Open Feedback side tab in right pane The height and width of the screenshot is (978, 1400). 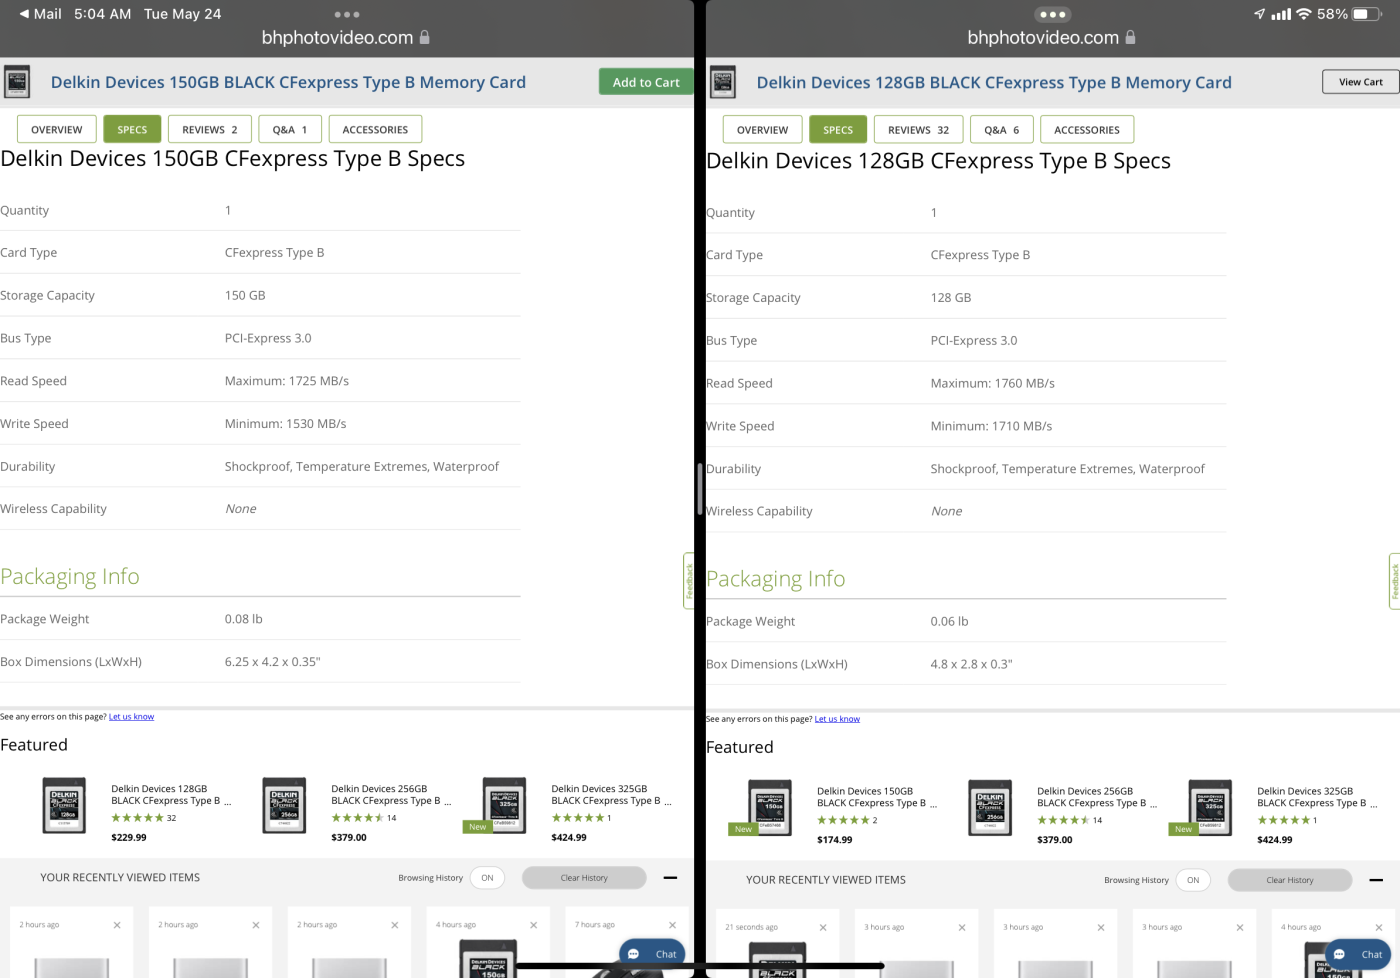[x=1394, y=581]
